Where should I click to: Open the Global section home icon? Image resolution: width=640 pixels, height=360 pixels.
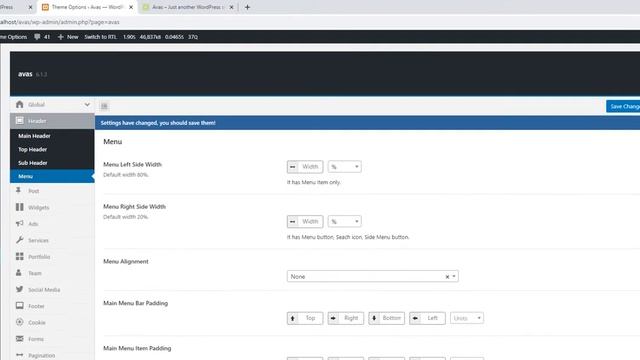(20, 104)
